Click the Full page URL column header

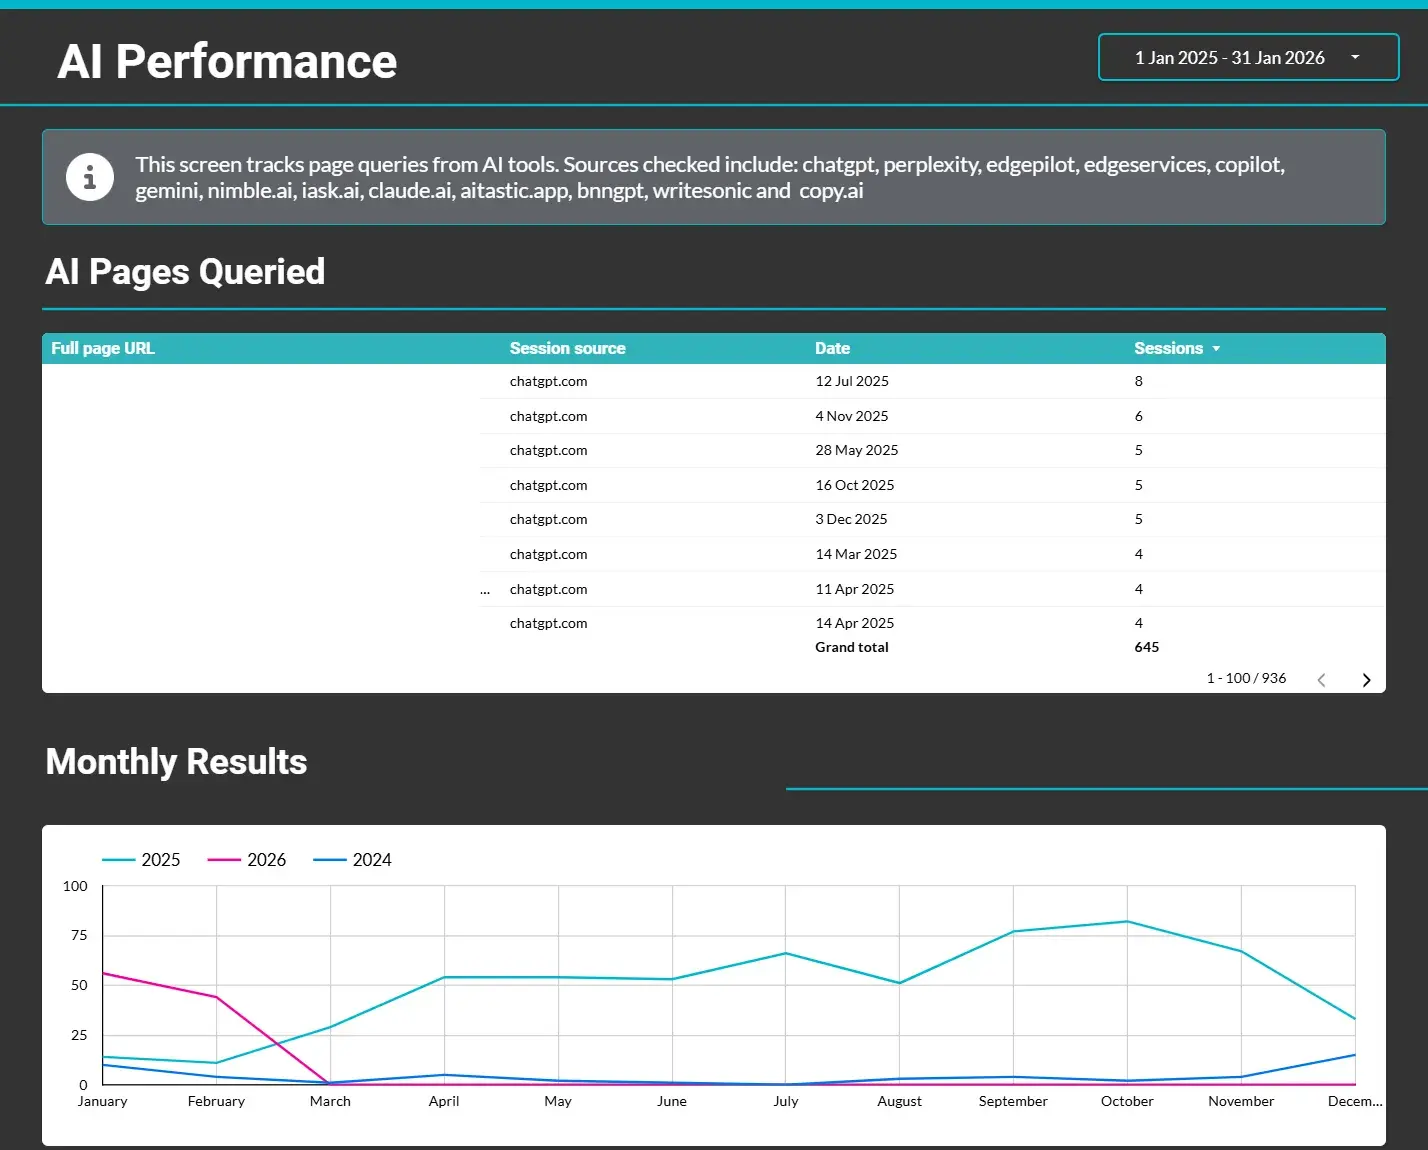tap(103, 348)
